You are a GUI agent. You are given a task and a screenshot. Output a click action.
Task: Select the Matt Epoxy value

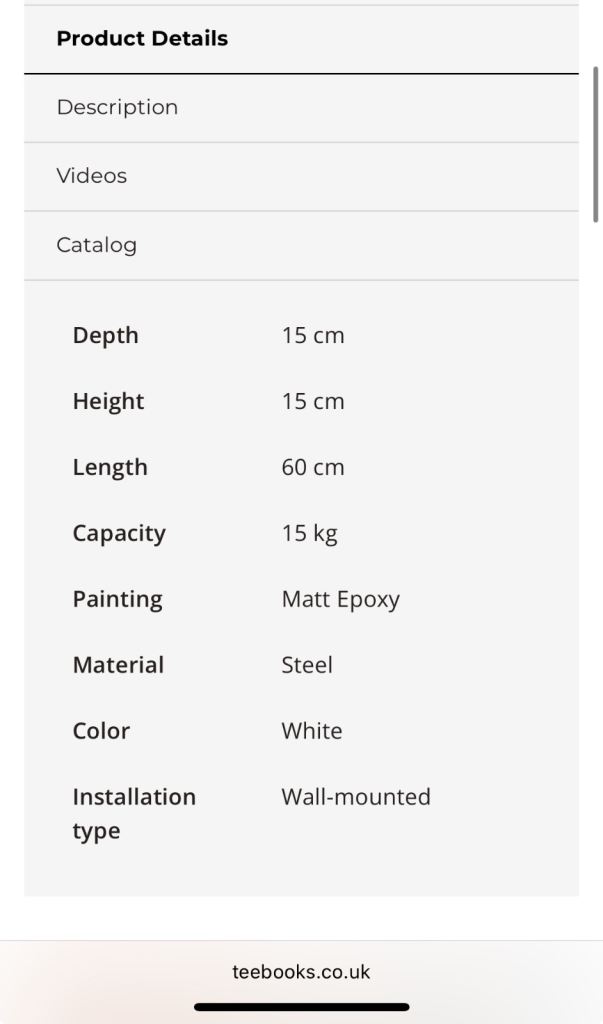click(x=340, y=600)
